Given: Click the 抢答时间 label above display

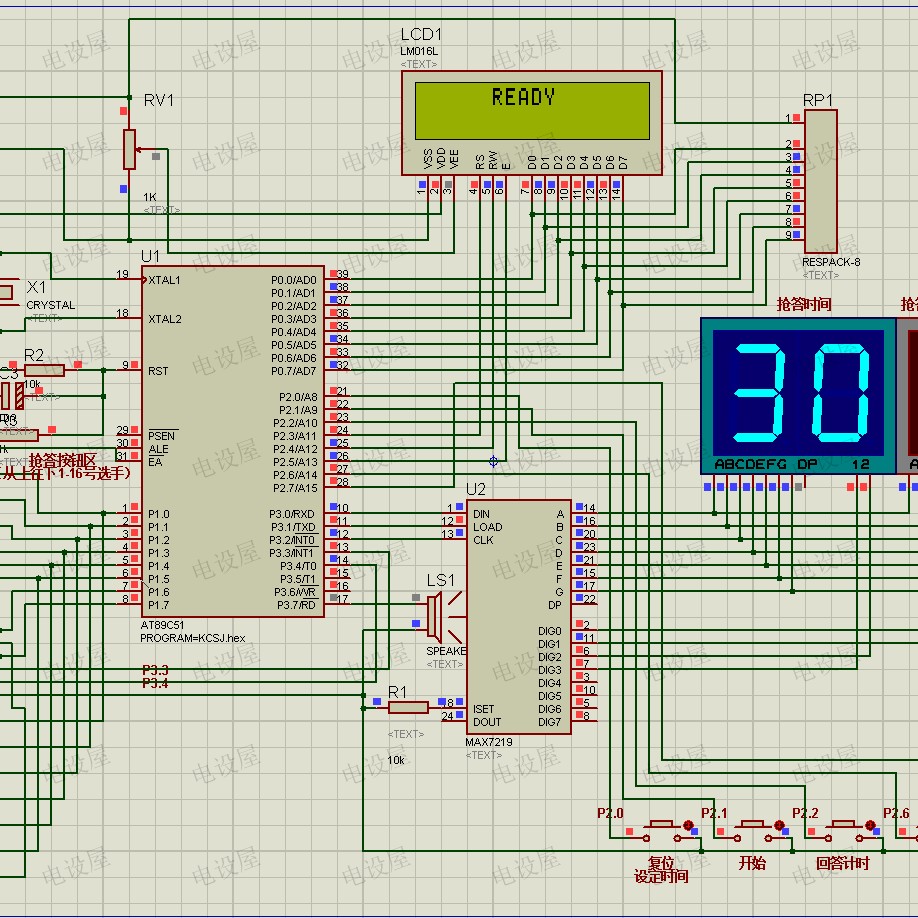Looking at the screenshot, I should (x=803, y=304).
